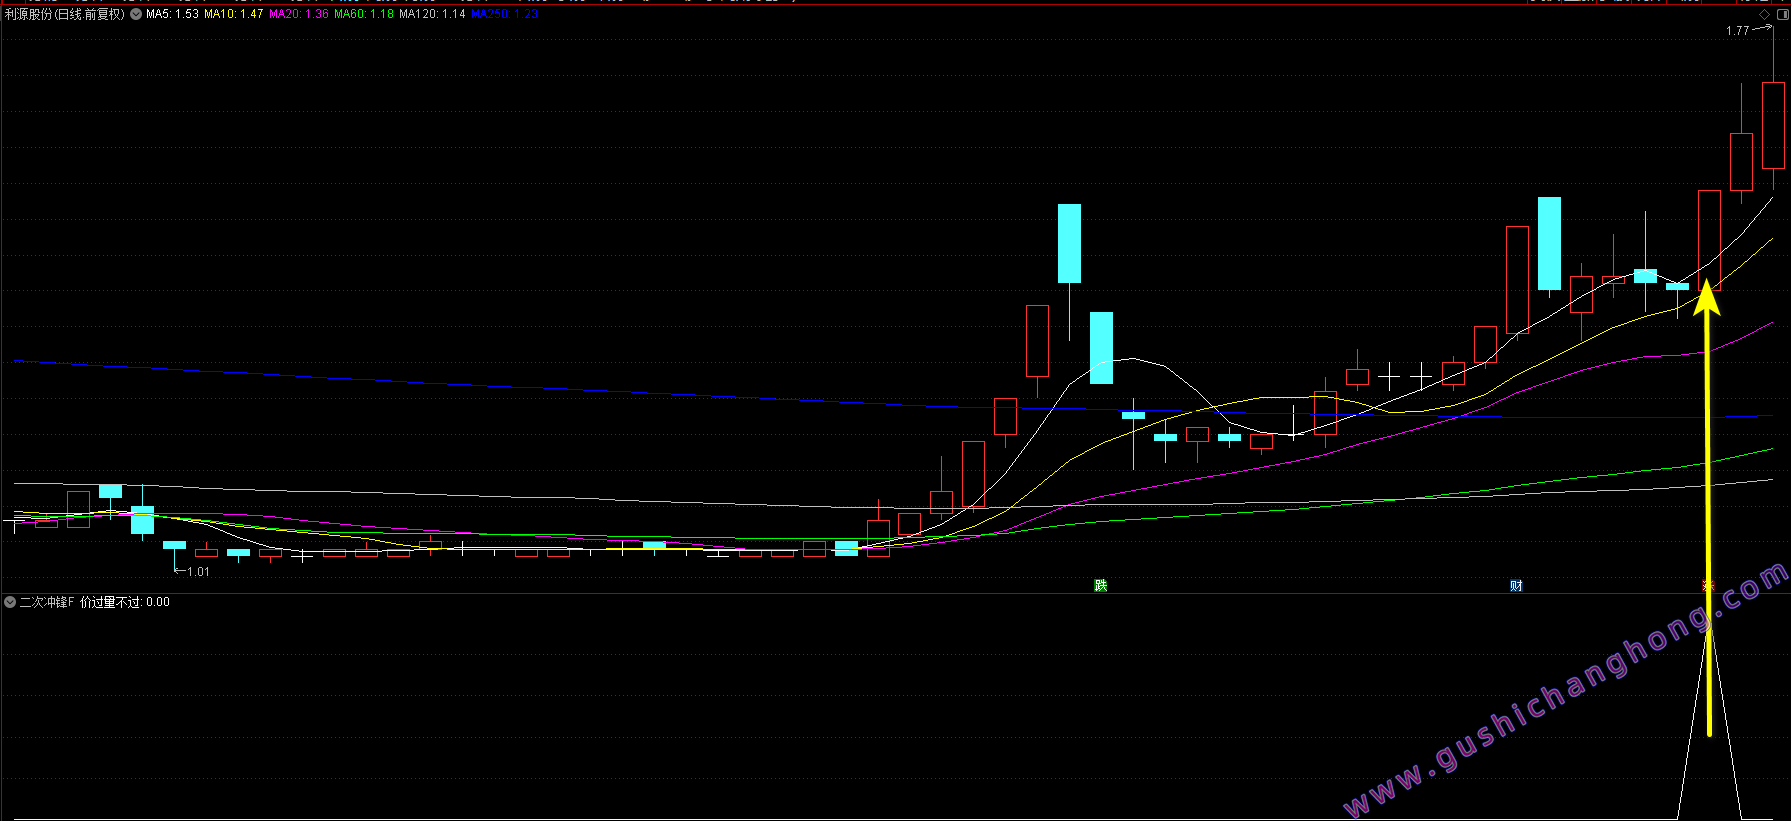1791x821 pixels.
Task: Toggle the side panel icon at top-right
Action: tap(1781, 14)
